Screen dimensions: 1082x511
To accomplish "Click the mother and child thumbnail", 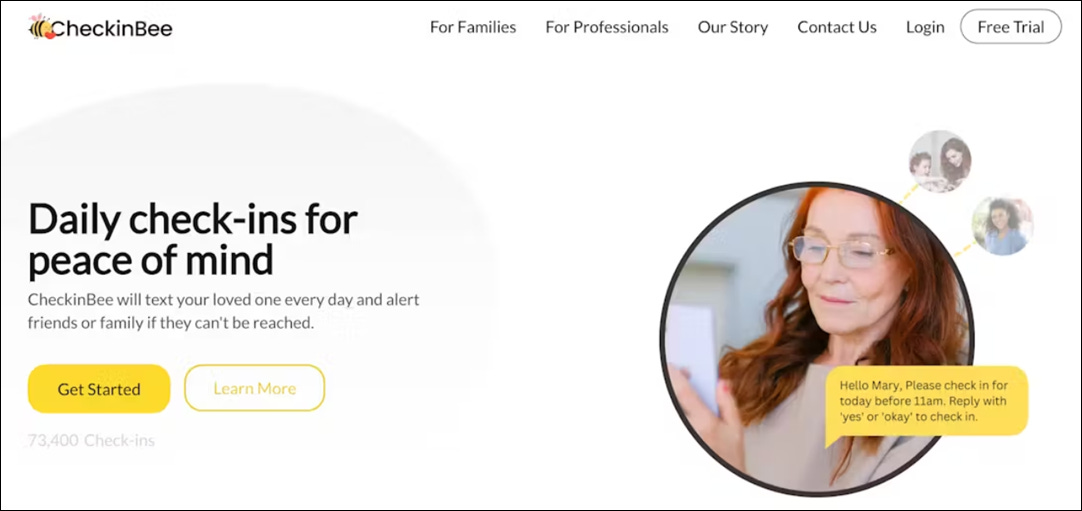I will tap(940, 161).
